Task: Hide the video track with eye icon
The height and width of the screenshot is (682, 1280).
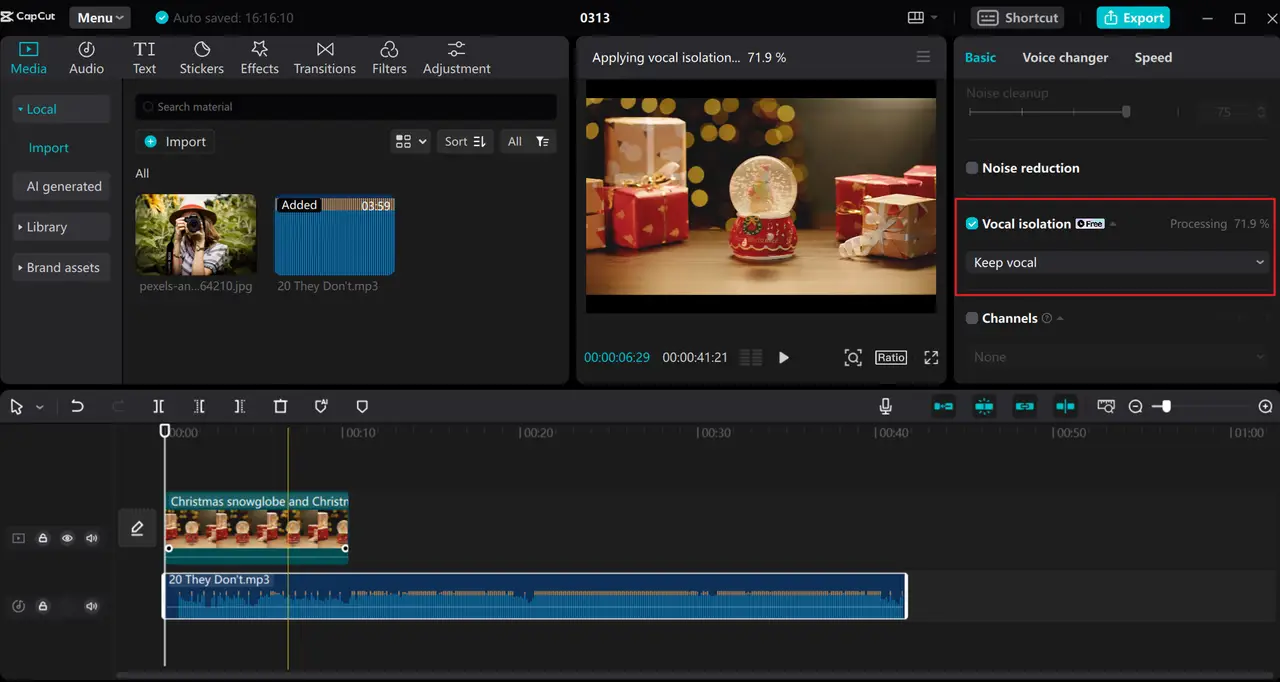Action: 67,538
